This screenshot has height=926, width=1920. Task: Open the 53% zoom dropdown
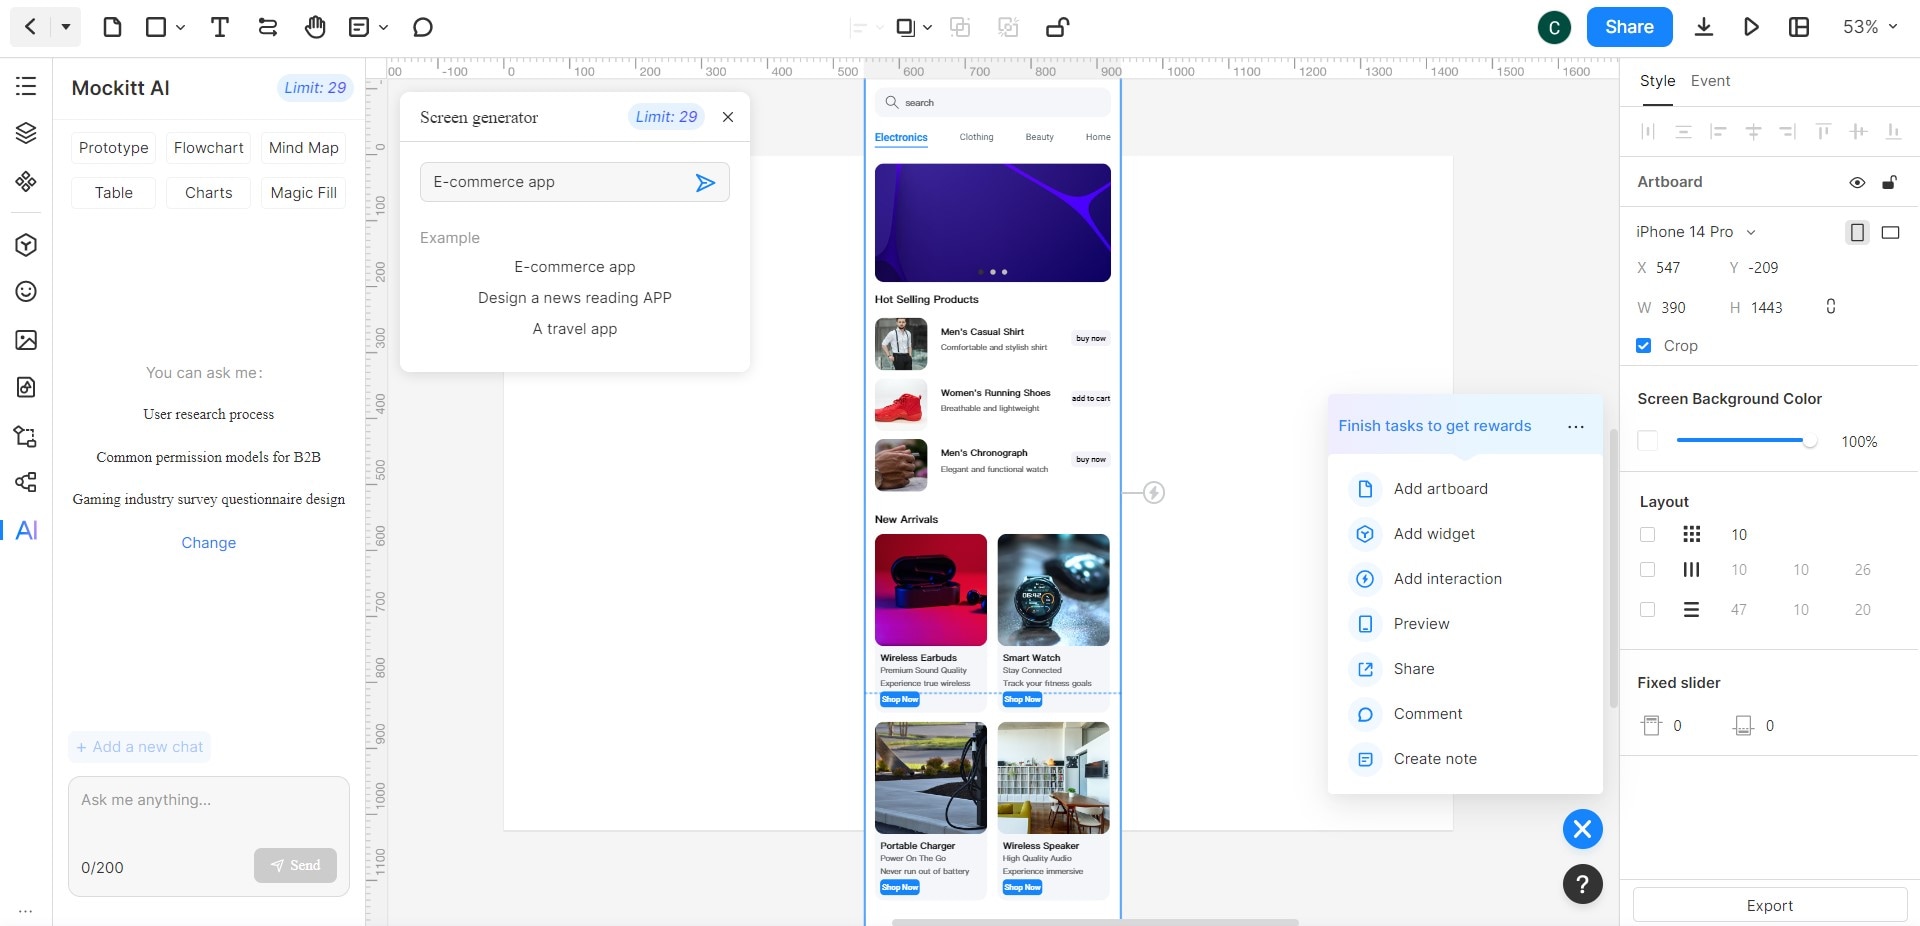[1870, 27]
